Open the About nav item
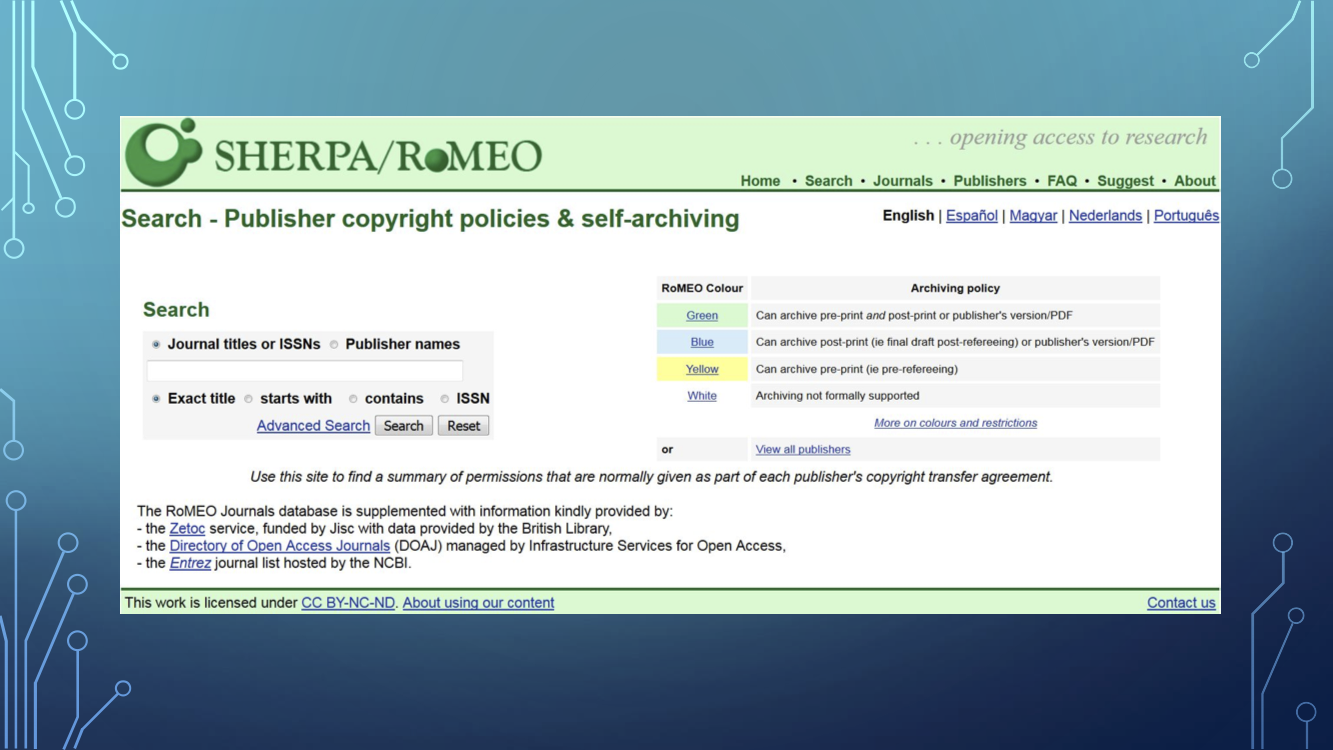The height and width of the screenshot is (750, 1333). point(1195,181)
